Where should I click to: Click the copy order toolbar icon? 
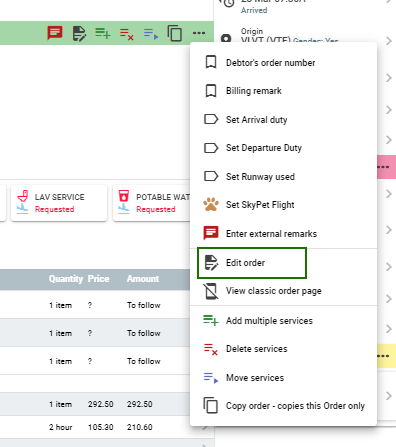click(175, 33)
